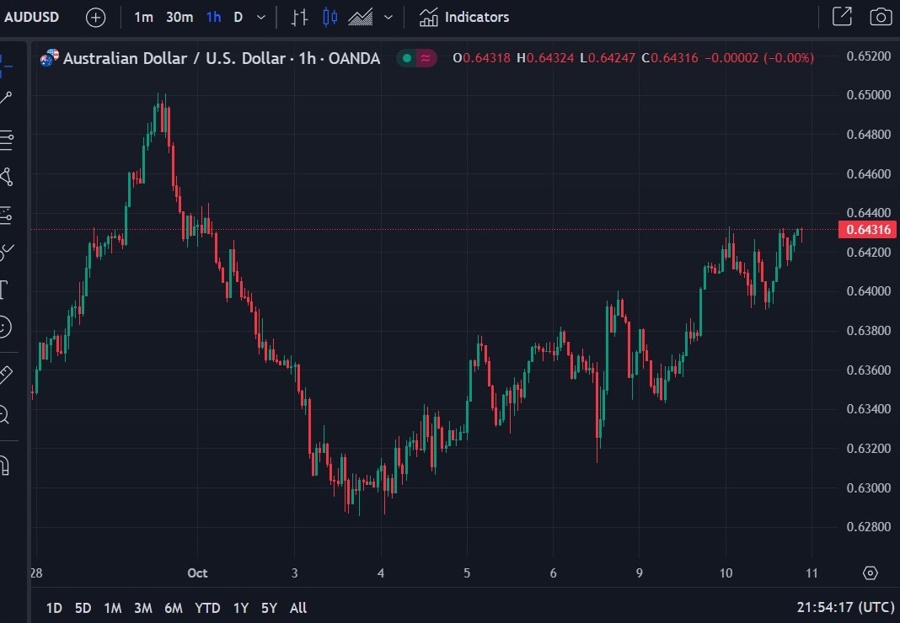The height and width of the screenshot is (623, 900).
Task: Open the patterns drawing tool
Action: (6, 177)
